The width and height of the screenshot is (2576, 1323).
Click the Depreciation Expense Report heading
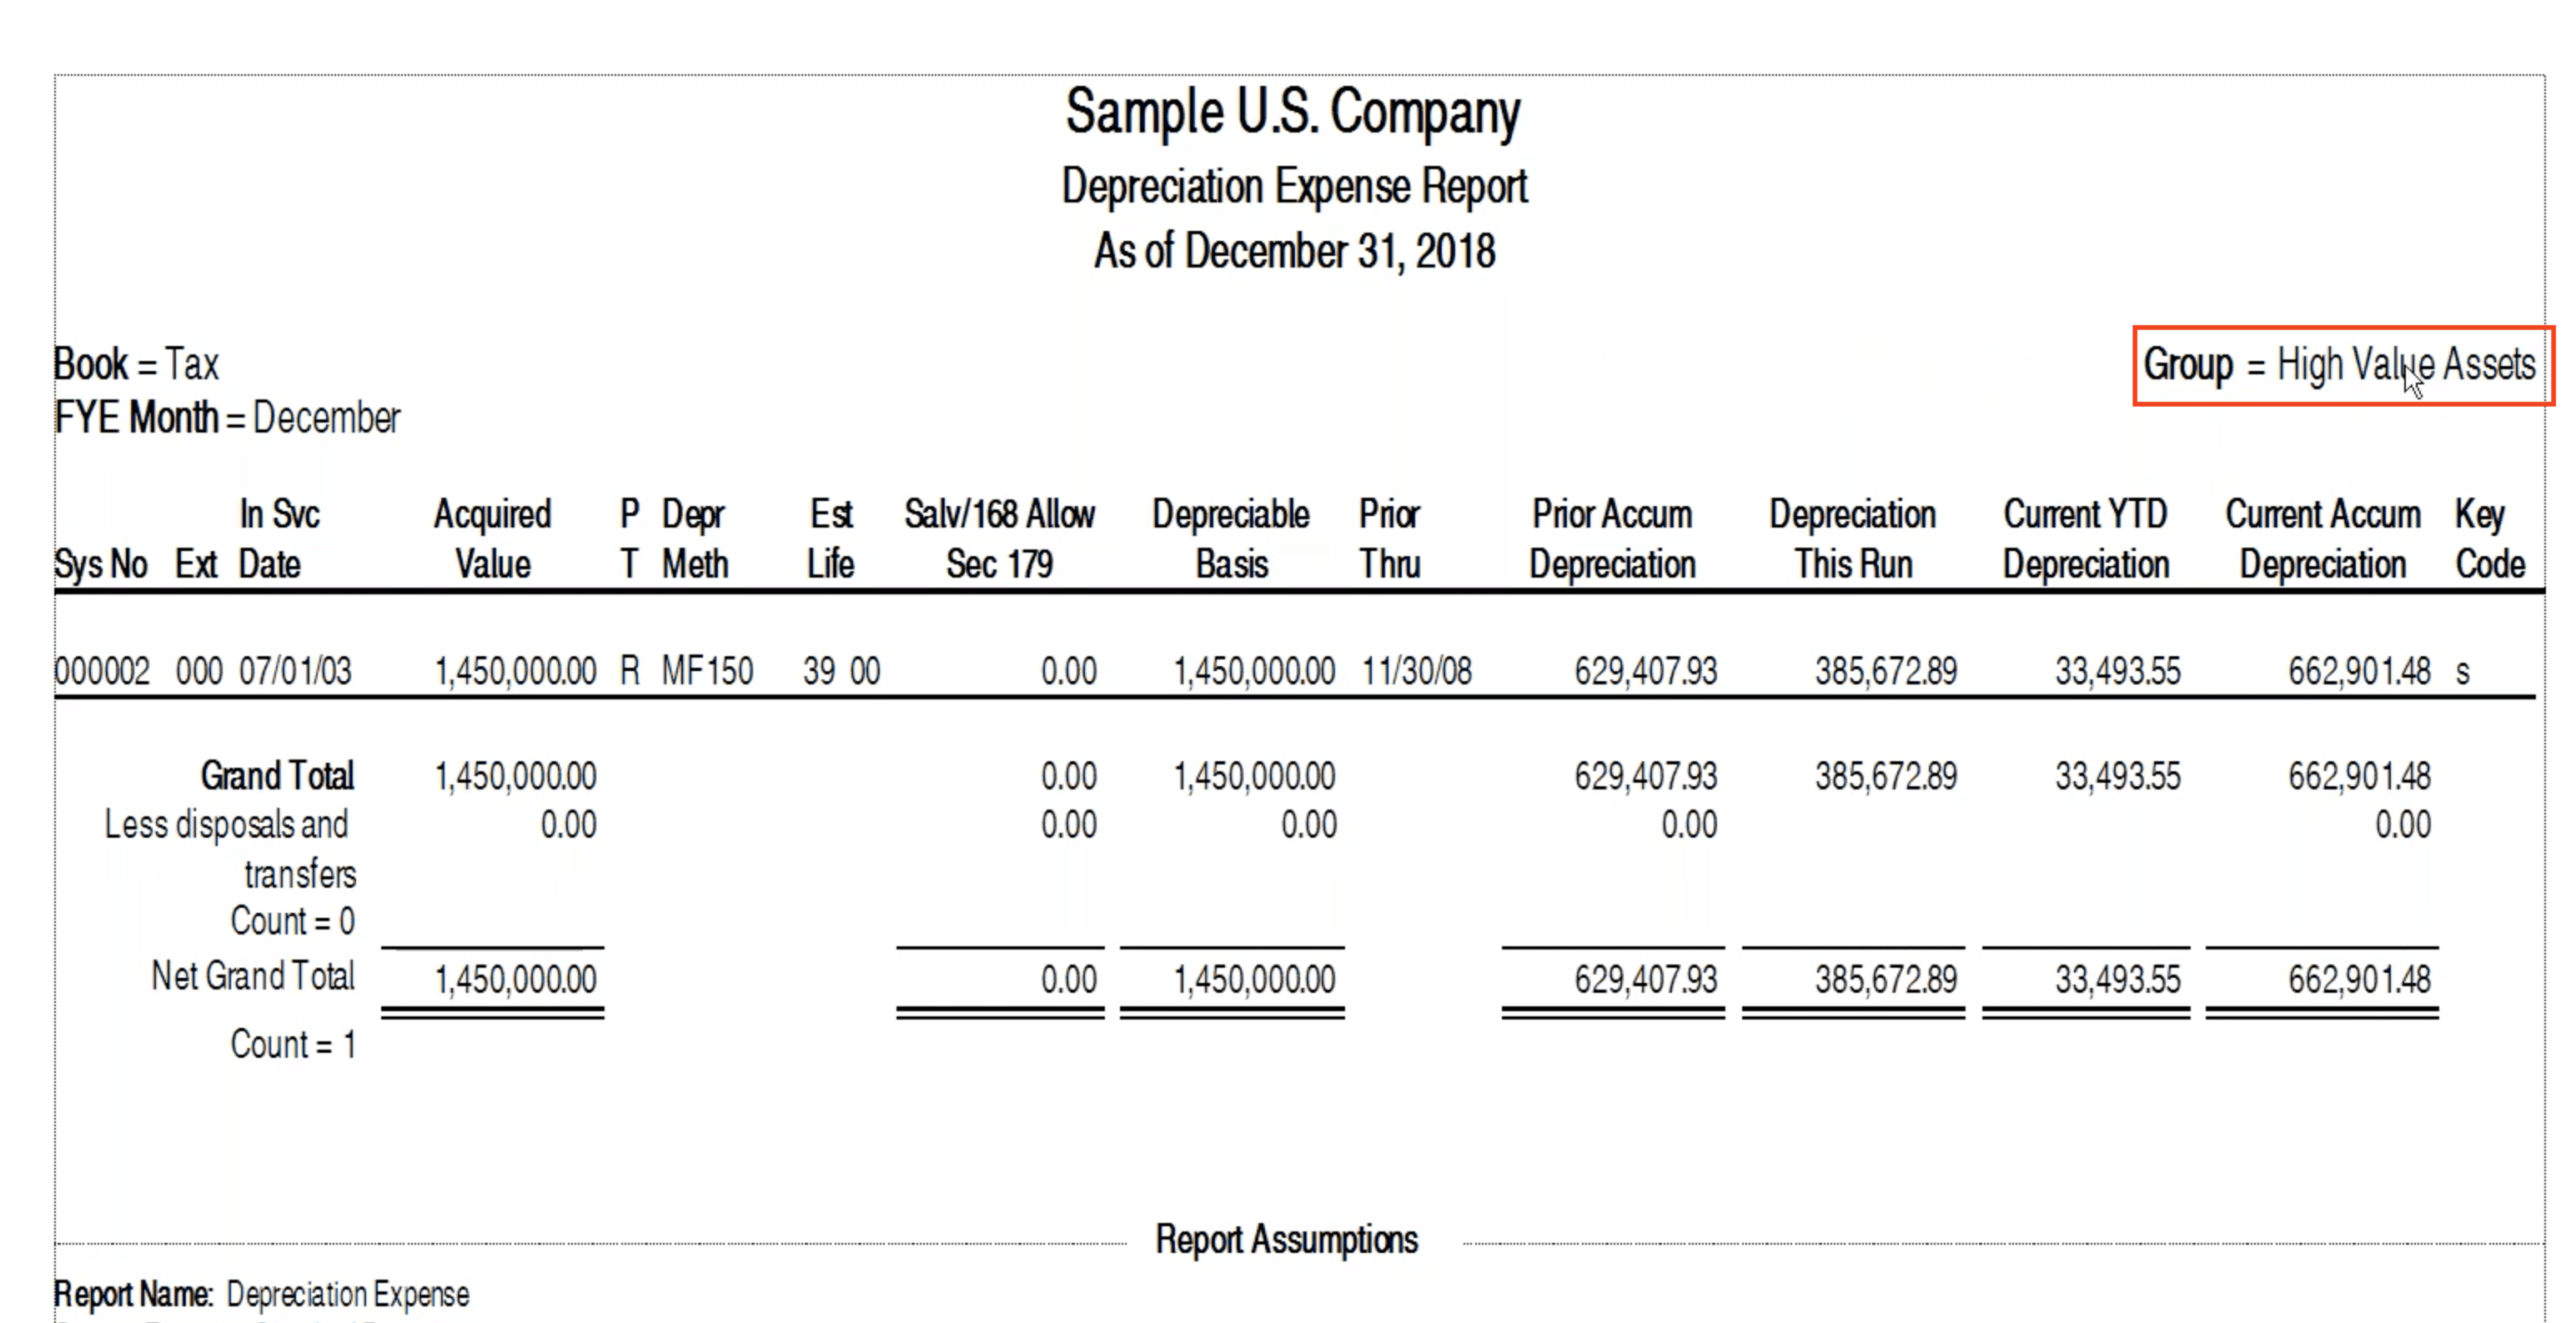(x=1294, y=187)
